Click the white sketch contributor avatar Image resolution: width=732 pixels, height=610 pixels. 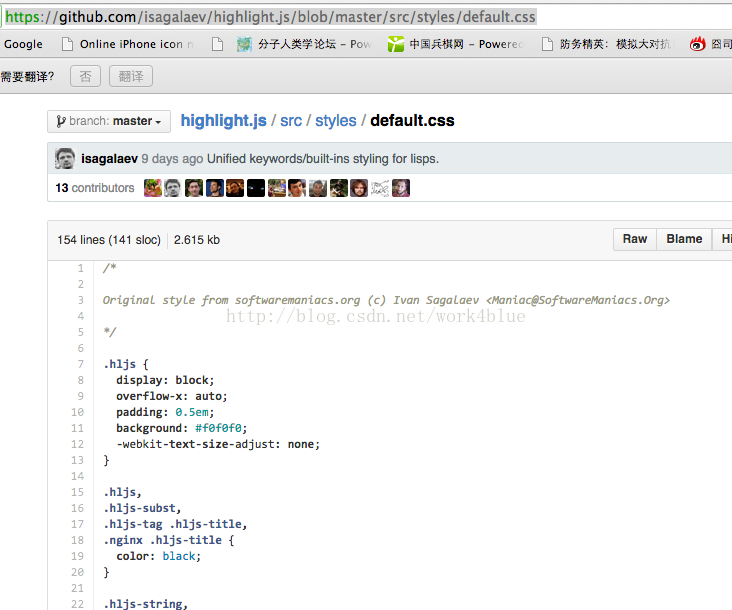pos(380,188)
